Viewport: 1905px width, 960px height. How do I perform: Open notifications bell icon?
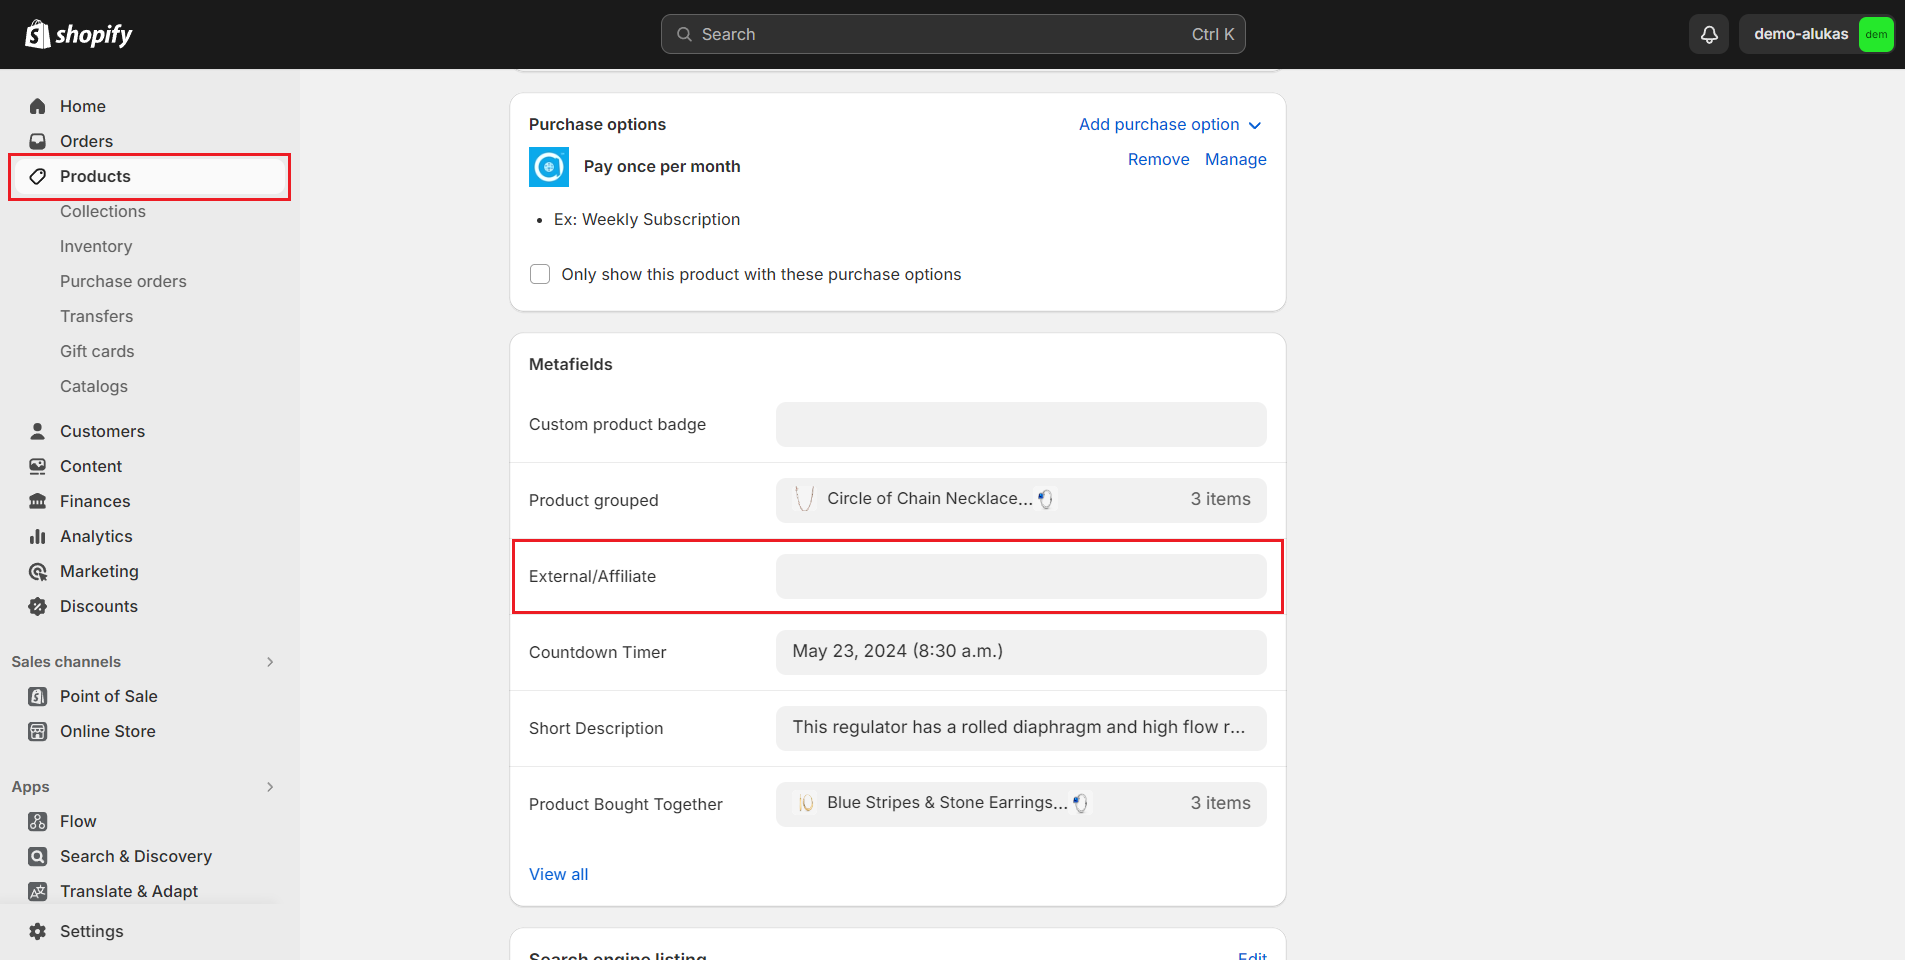pos(1709,34)
